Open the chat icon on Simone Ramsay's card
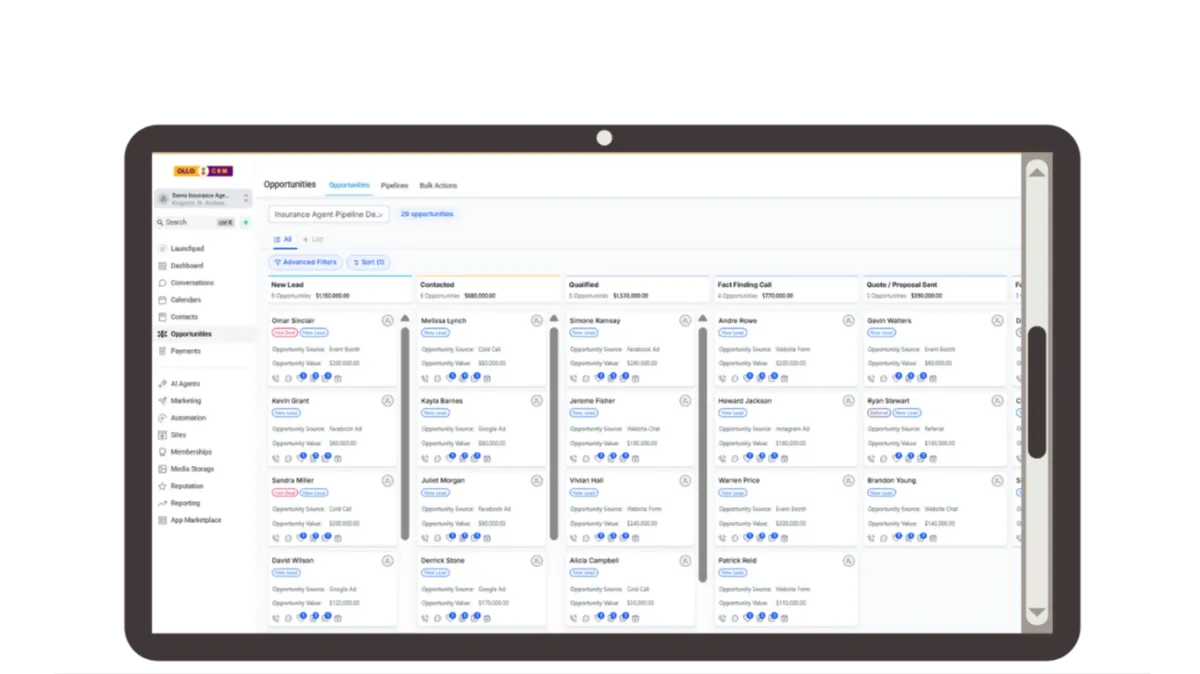 pyautogui.click(x=586, y=379)
